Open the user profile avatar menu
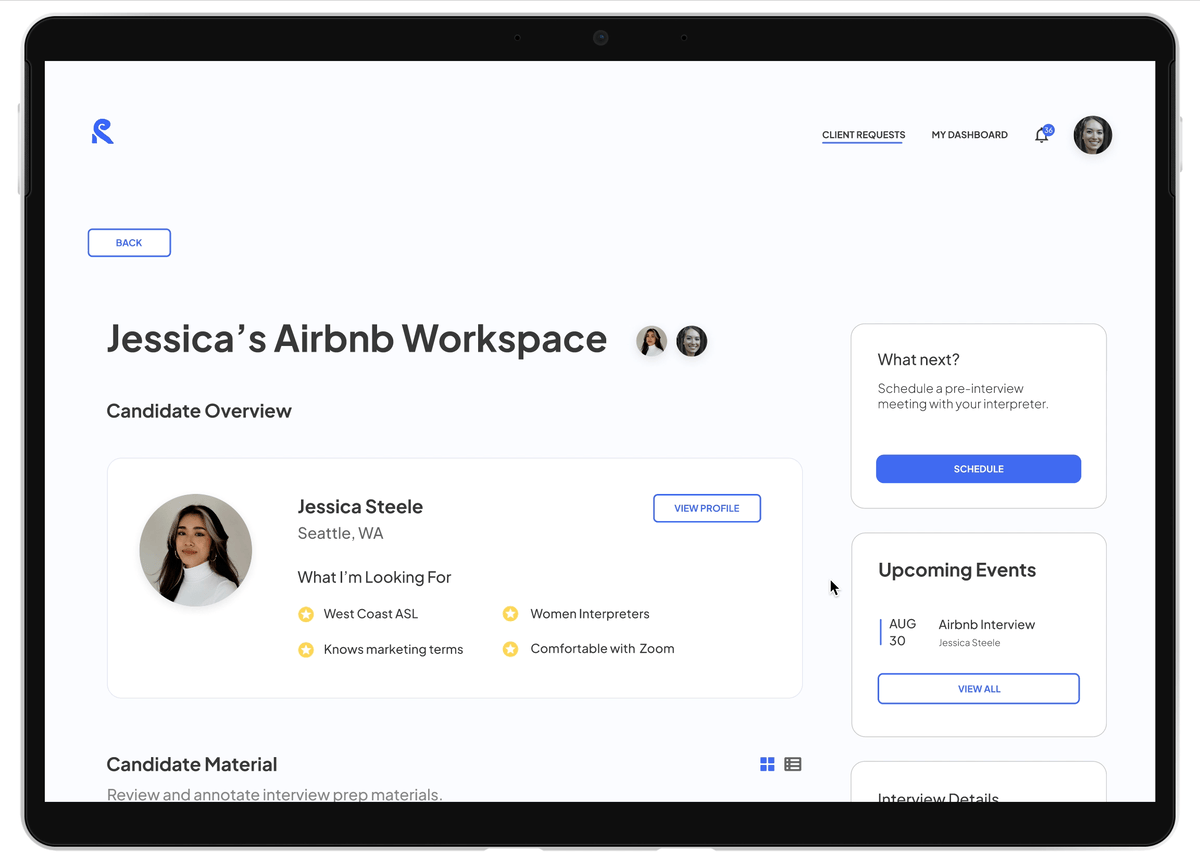This screenshot has width=1200, height=866. [1092, 135]
